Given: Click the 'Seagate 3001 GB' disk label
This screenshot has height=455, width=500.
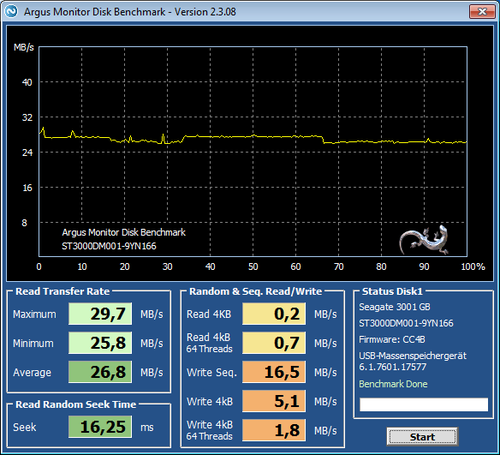Looking at the screenshot, I should pos(394,307).
